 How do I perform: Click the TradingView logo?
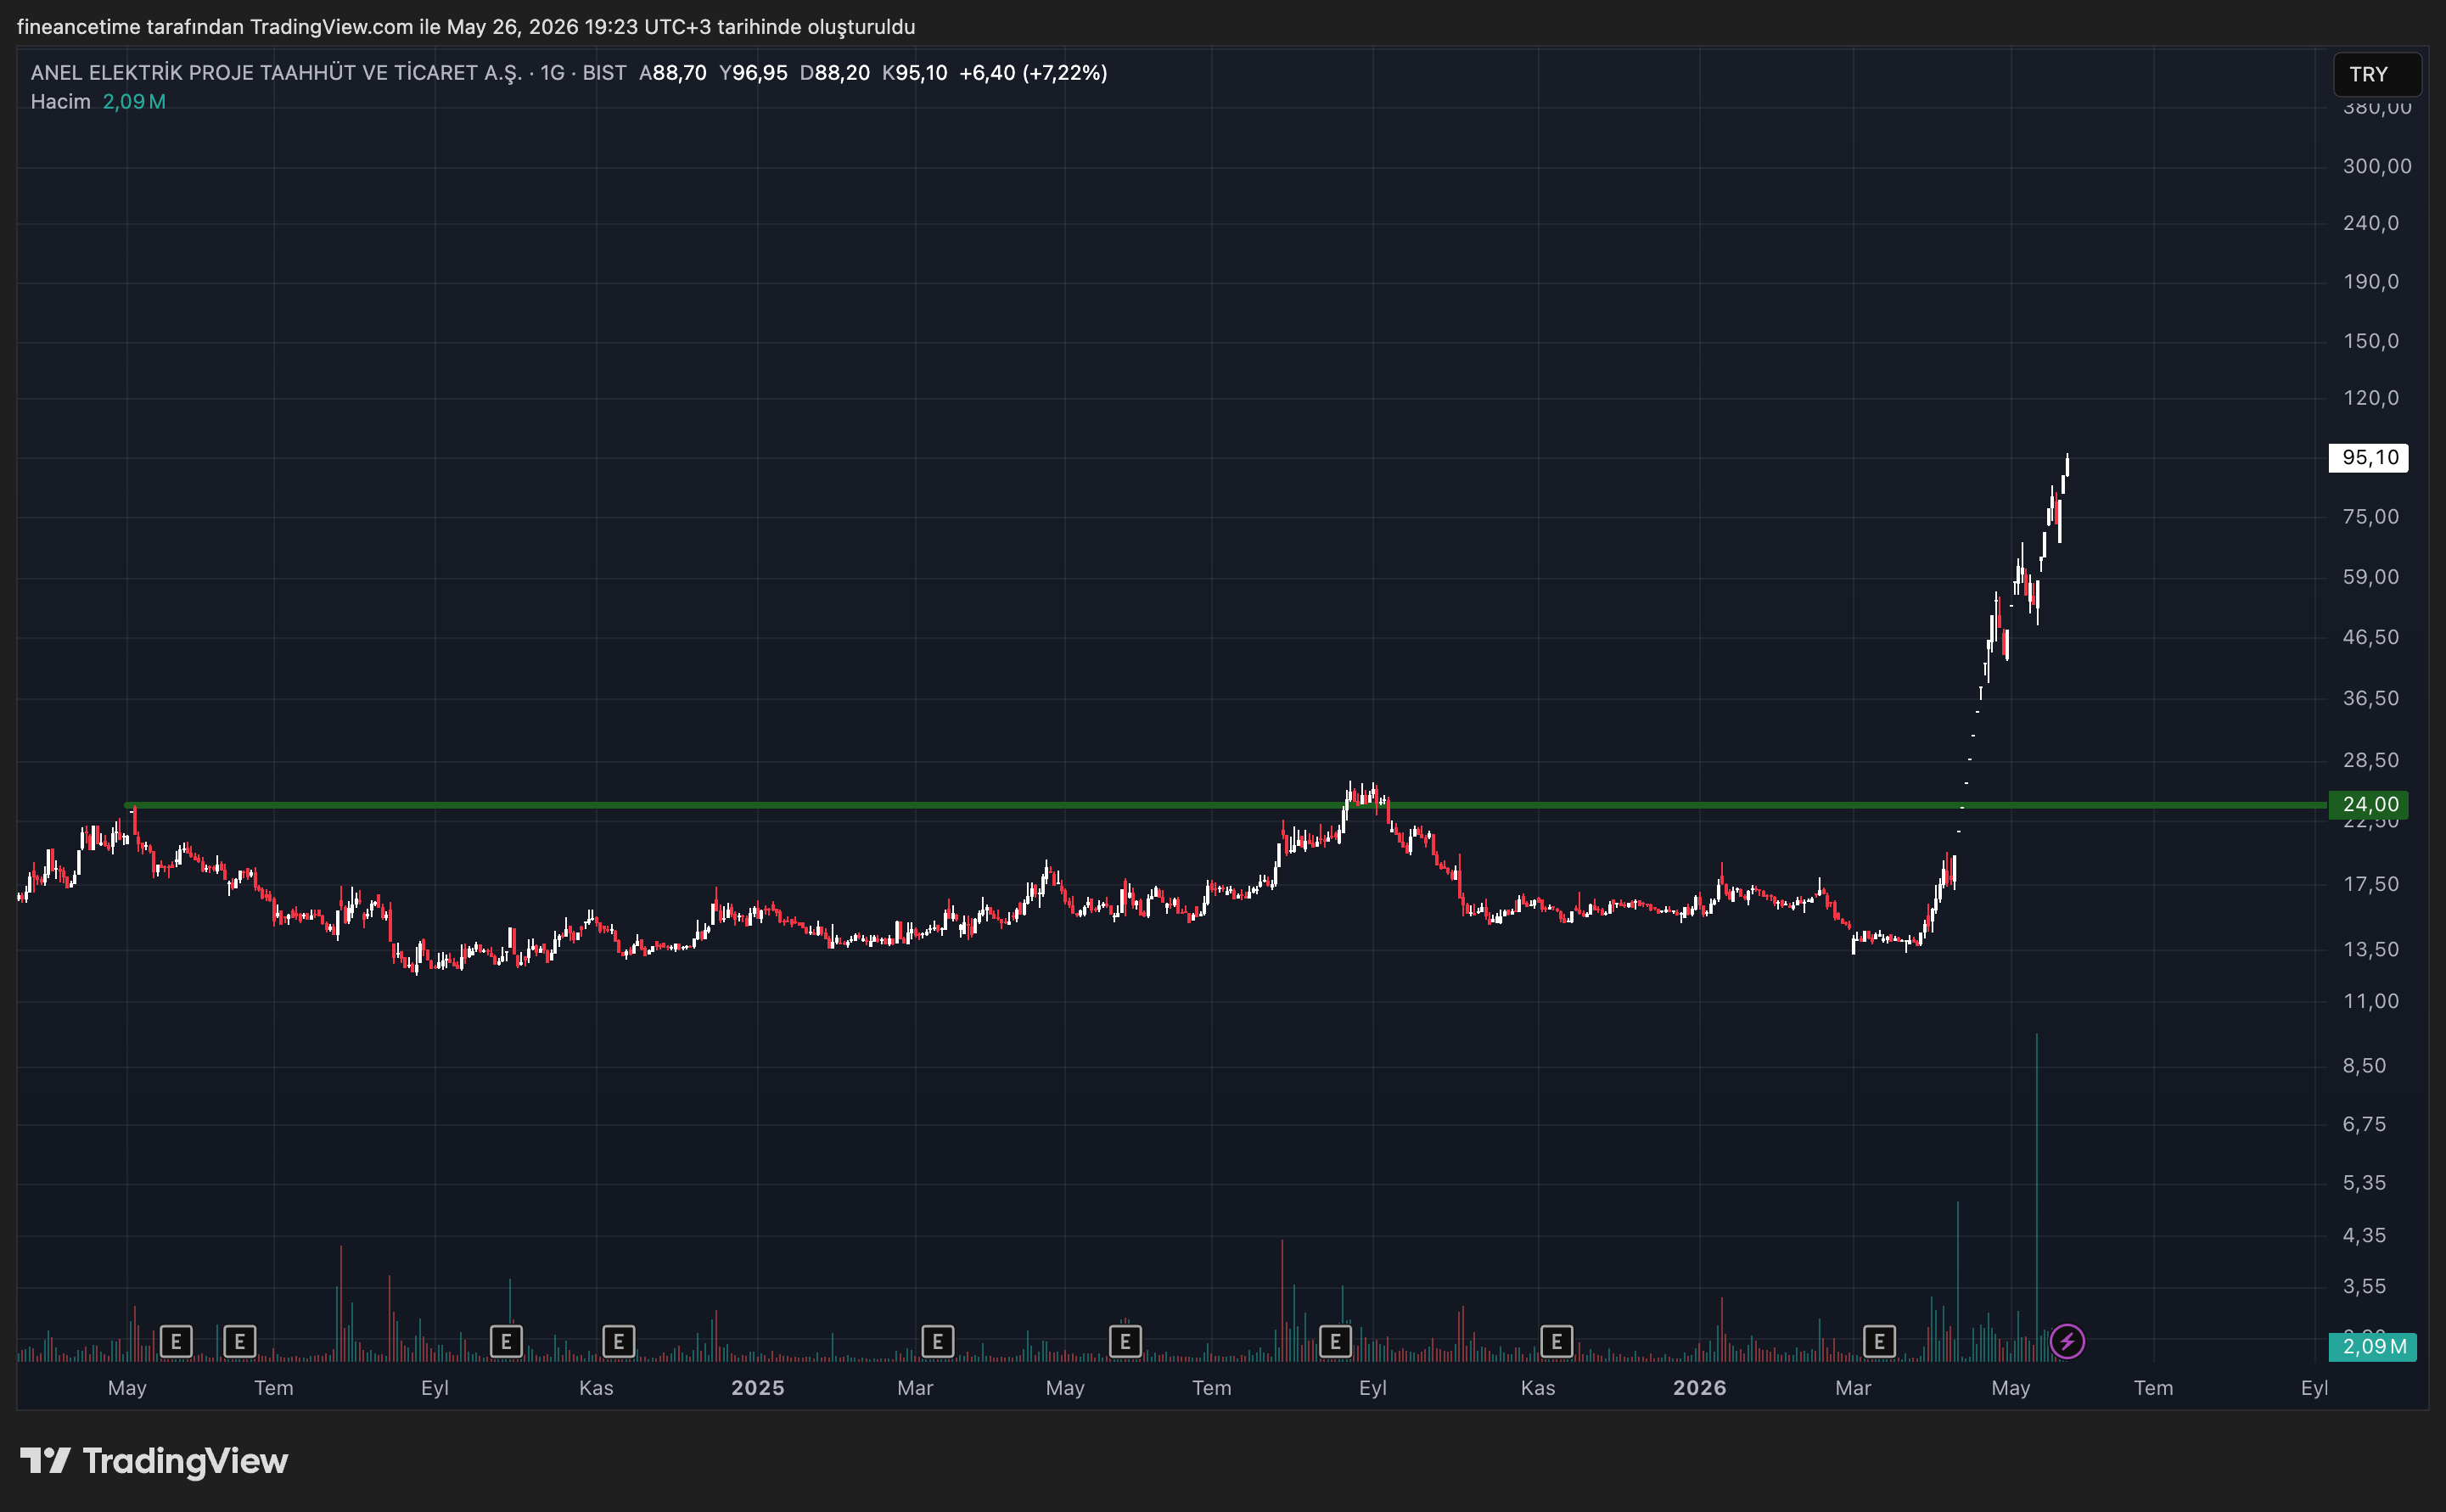pos(154,1461)
